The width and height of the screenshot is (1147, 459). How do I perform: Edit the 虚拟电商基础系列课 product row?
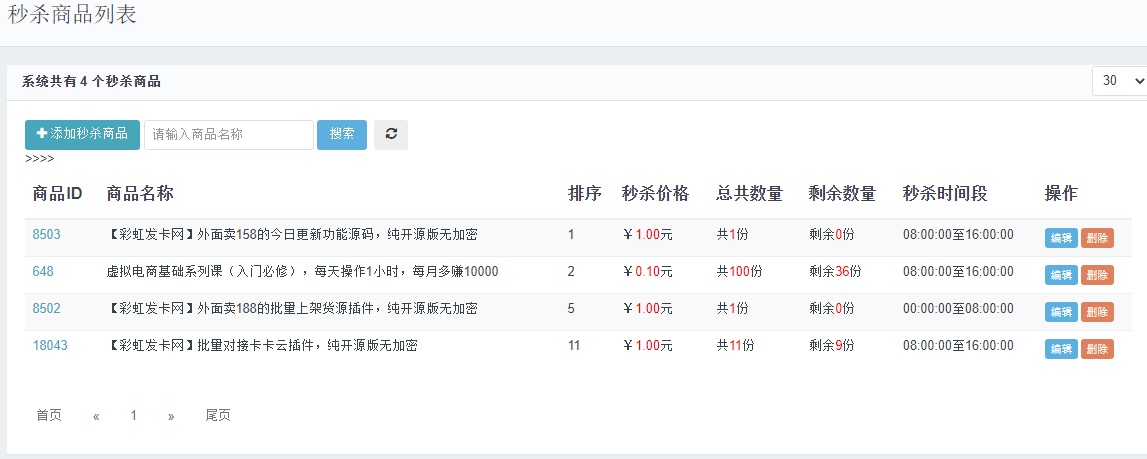pos(1061,275)
